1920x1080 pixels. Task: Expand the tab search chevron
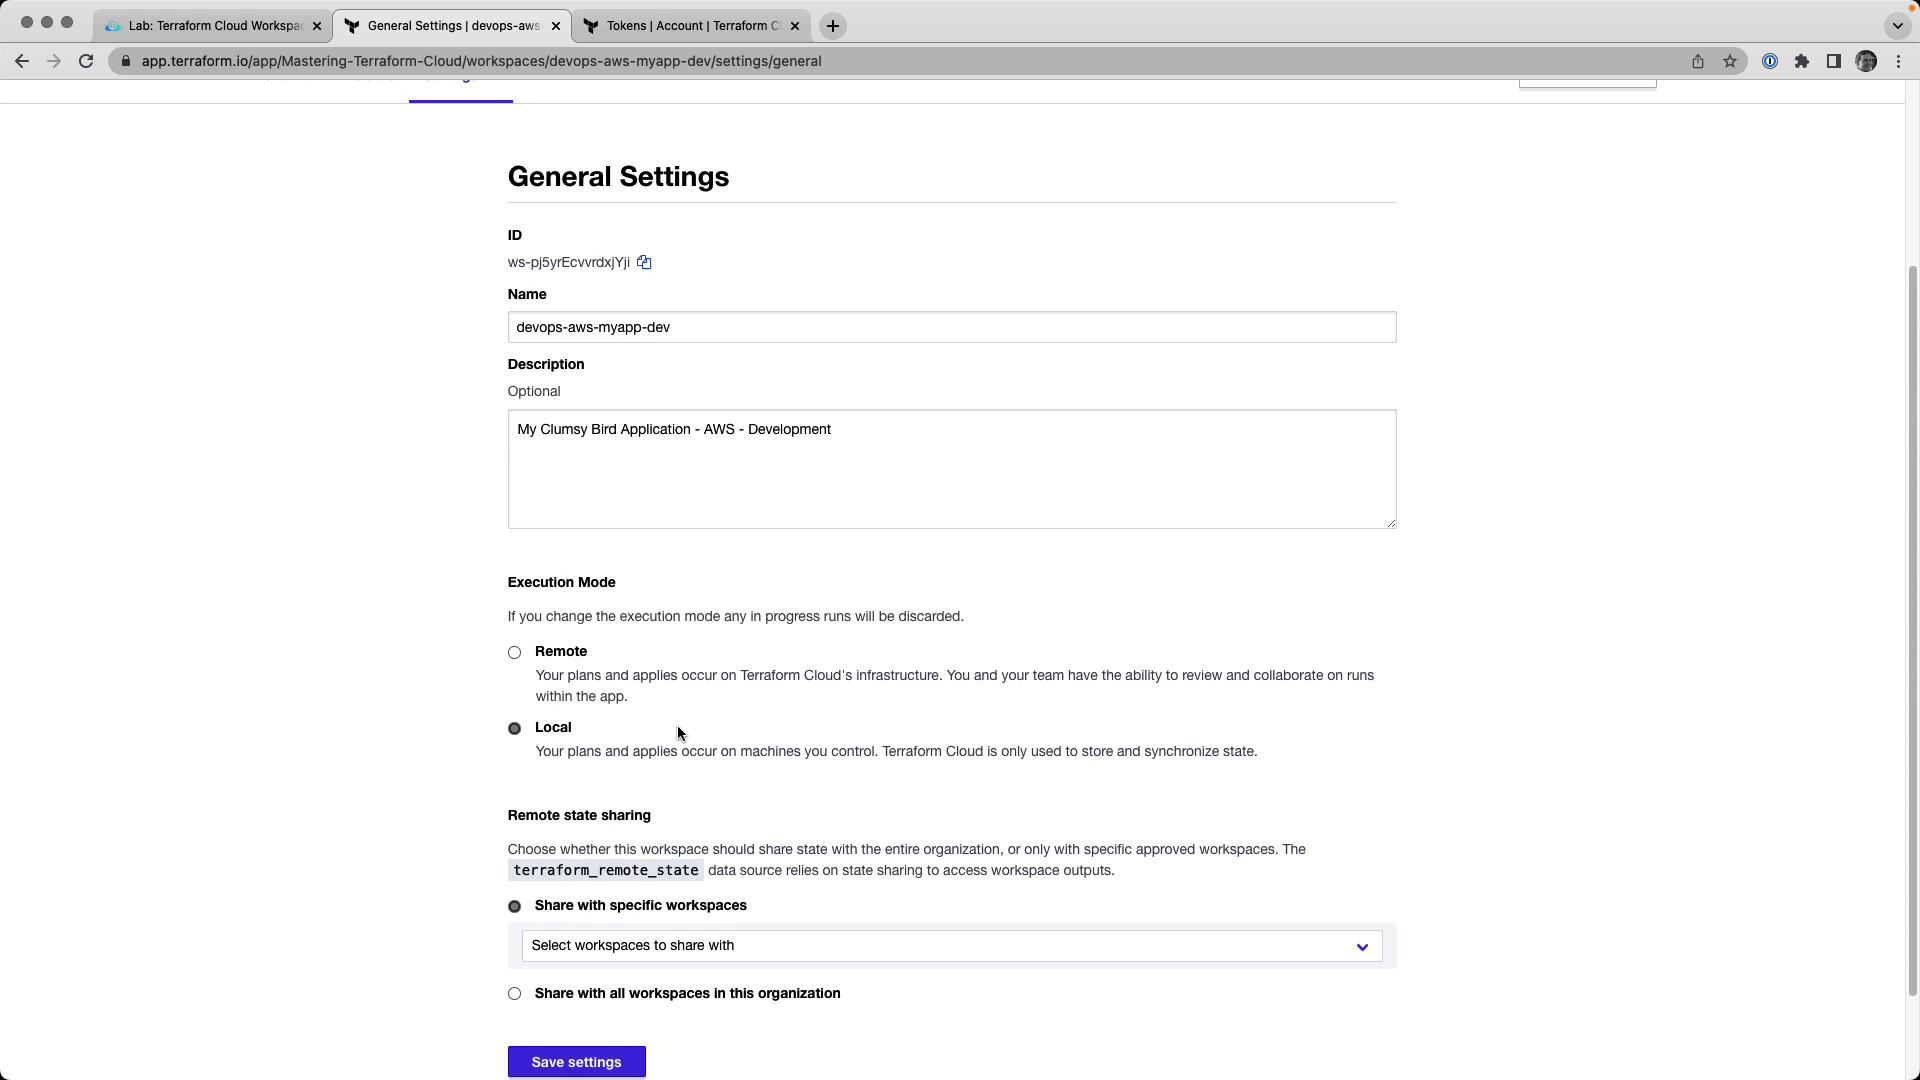click(x=1897, y=26)
